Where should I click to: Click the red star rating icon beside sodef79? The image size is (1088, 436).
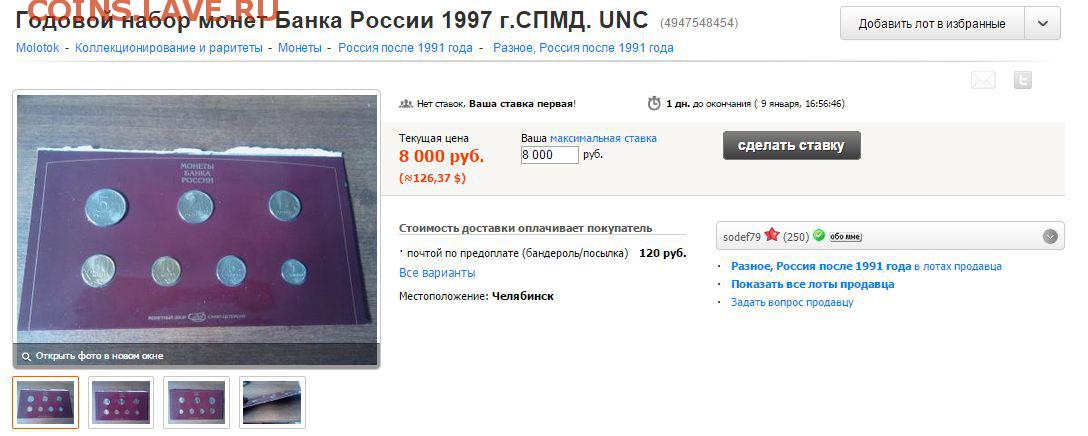(772, 235)
